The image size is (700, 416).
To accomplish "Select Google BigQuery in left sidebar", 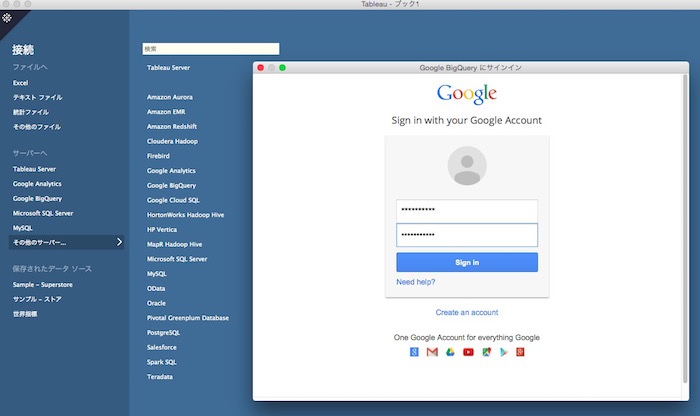I will [x=38, y=199].
